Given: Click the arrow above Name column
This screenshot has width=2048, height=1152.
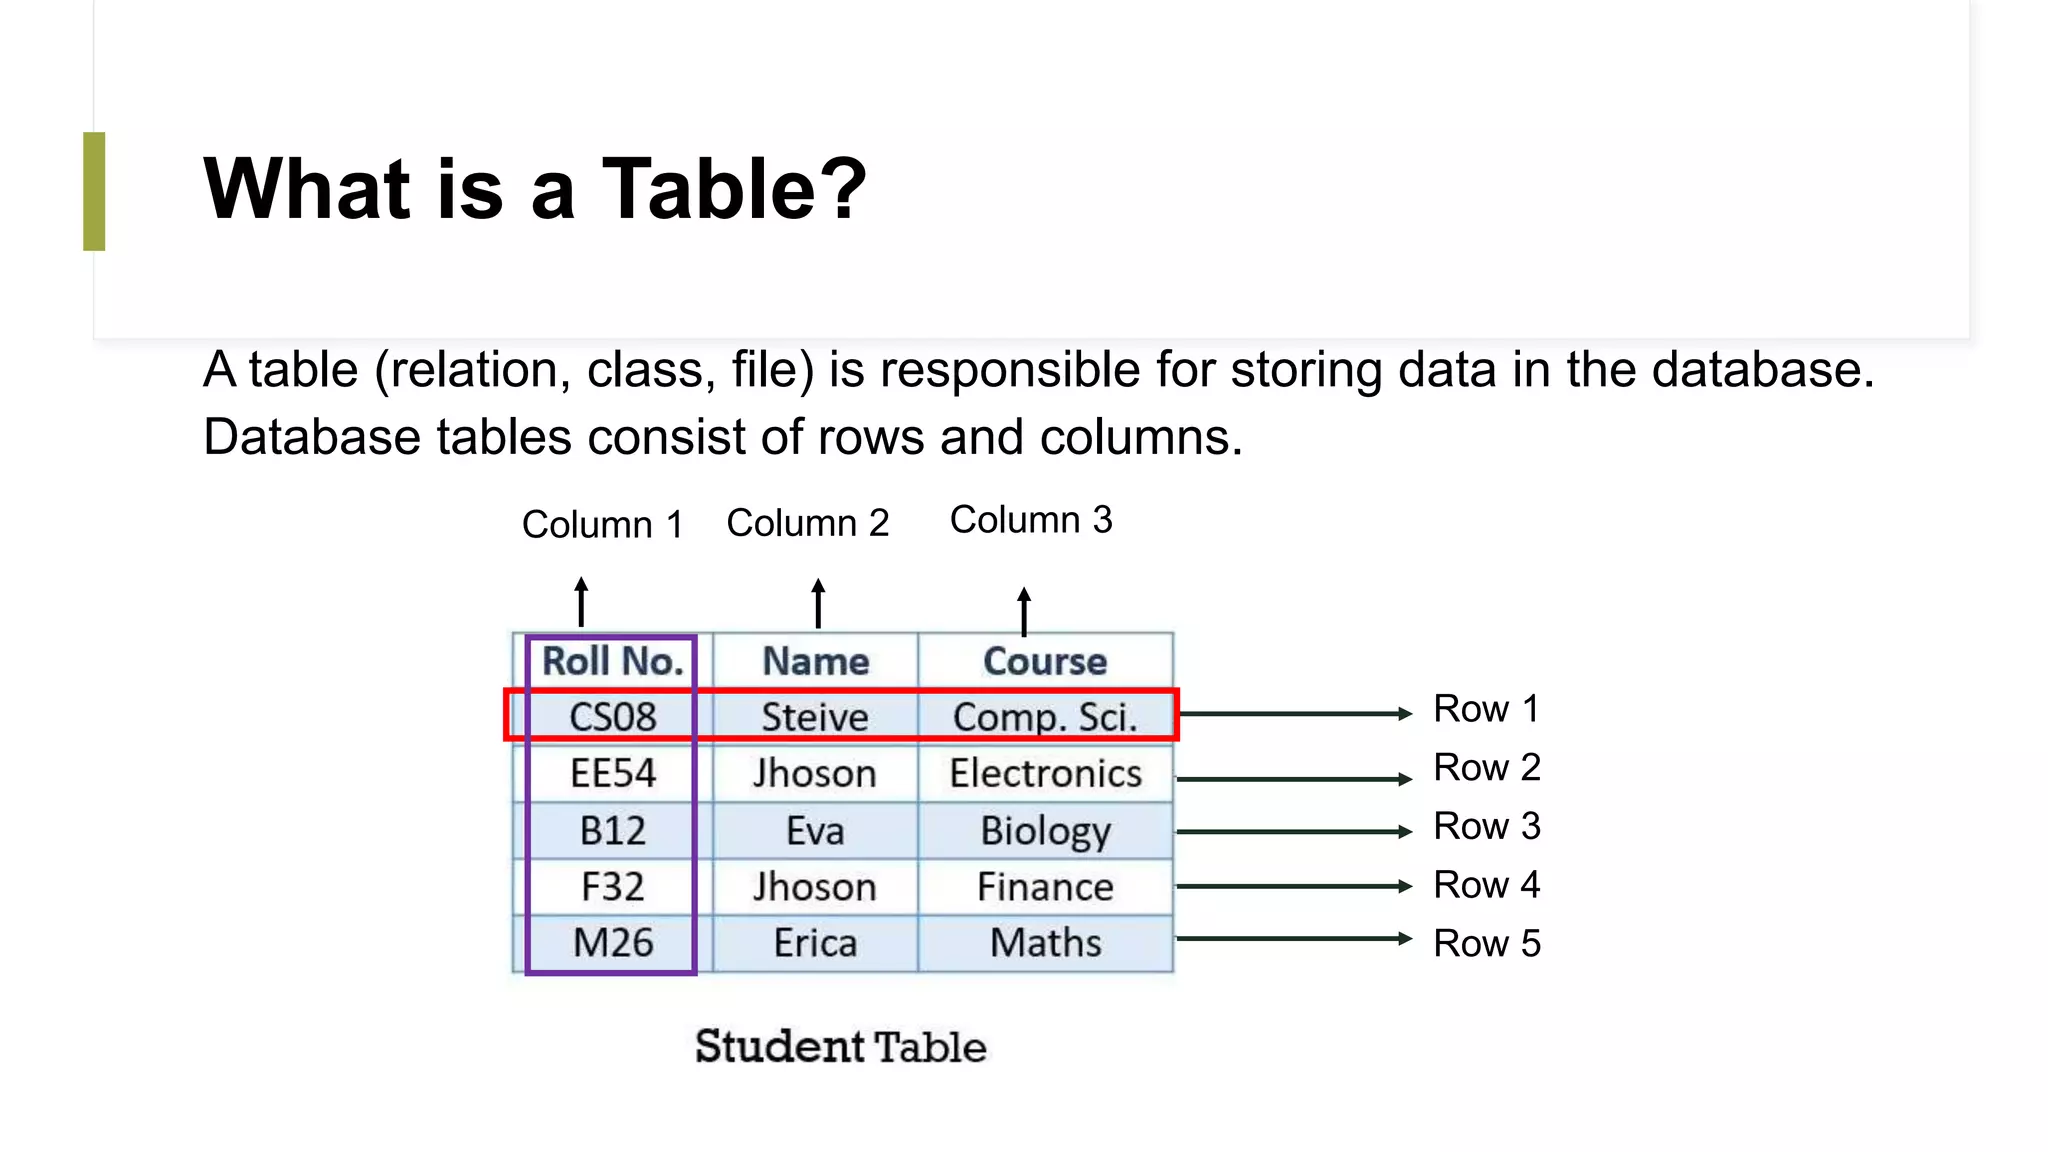Looking at the screenshot, I should (818, 603).
